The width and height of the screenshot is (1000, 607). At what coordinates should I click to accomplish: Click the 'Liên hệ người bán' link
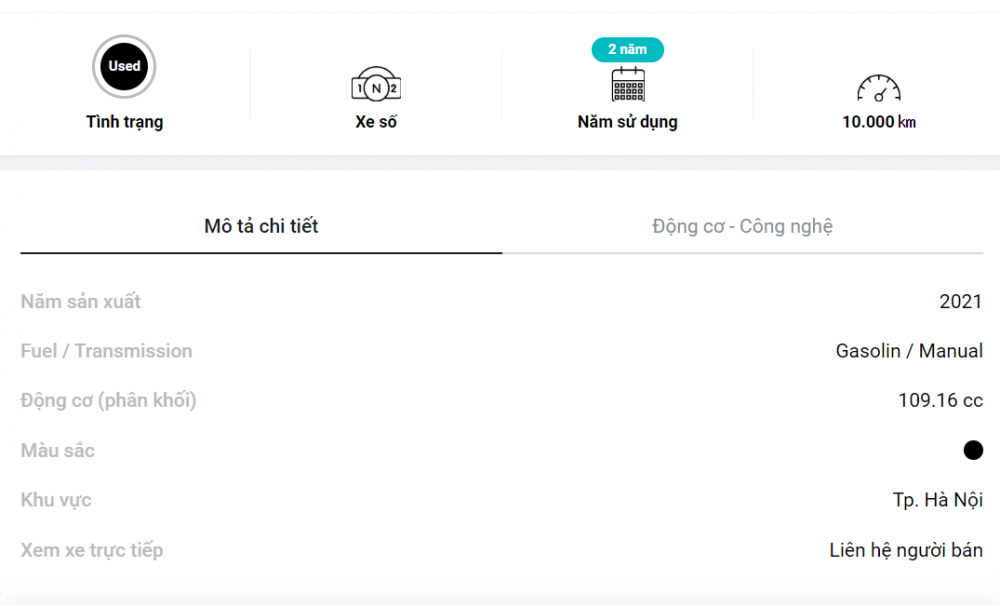point(906,550)
